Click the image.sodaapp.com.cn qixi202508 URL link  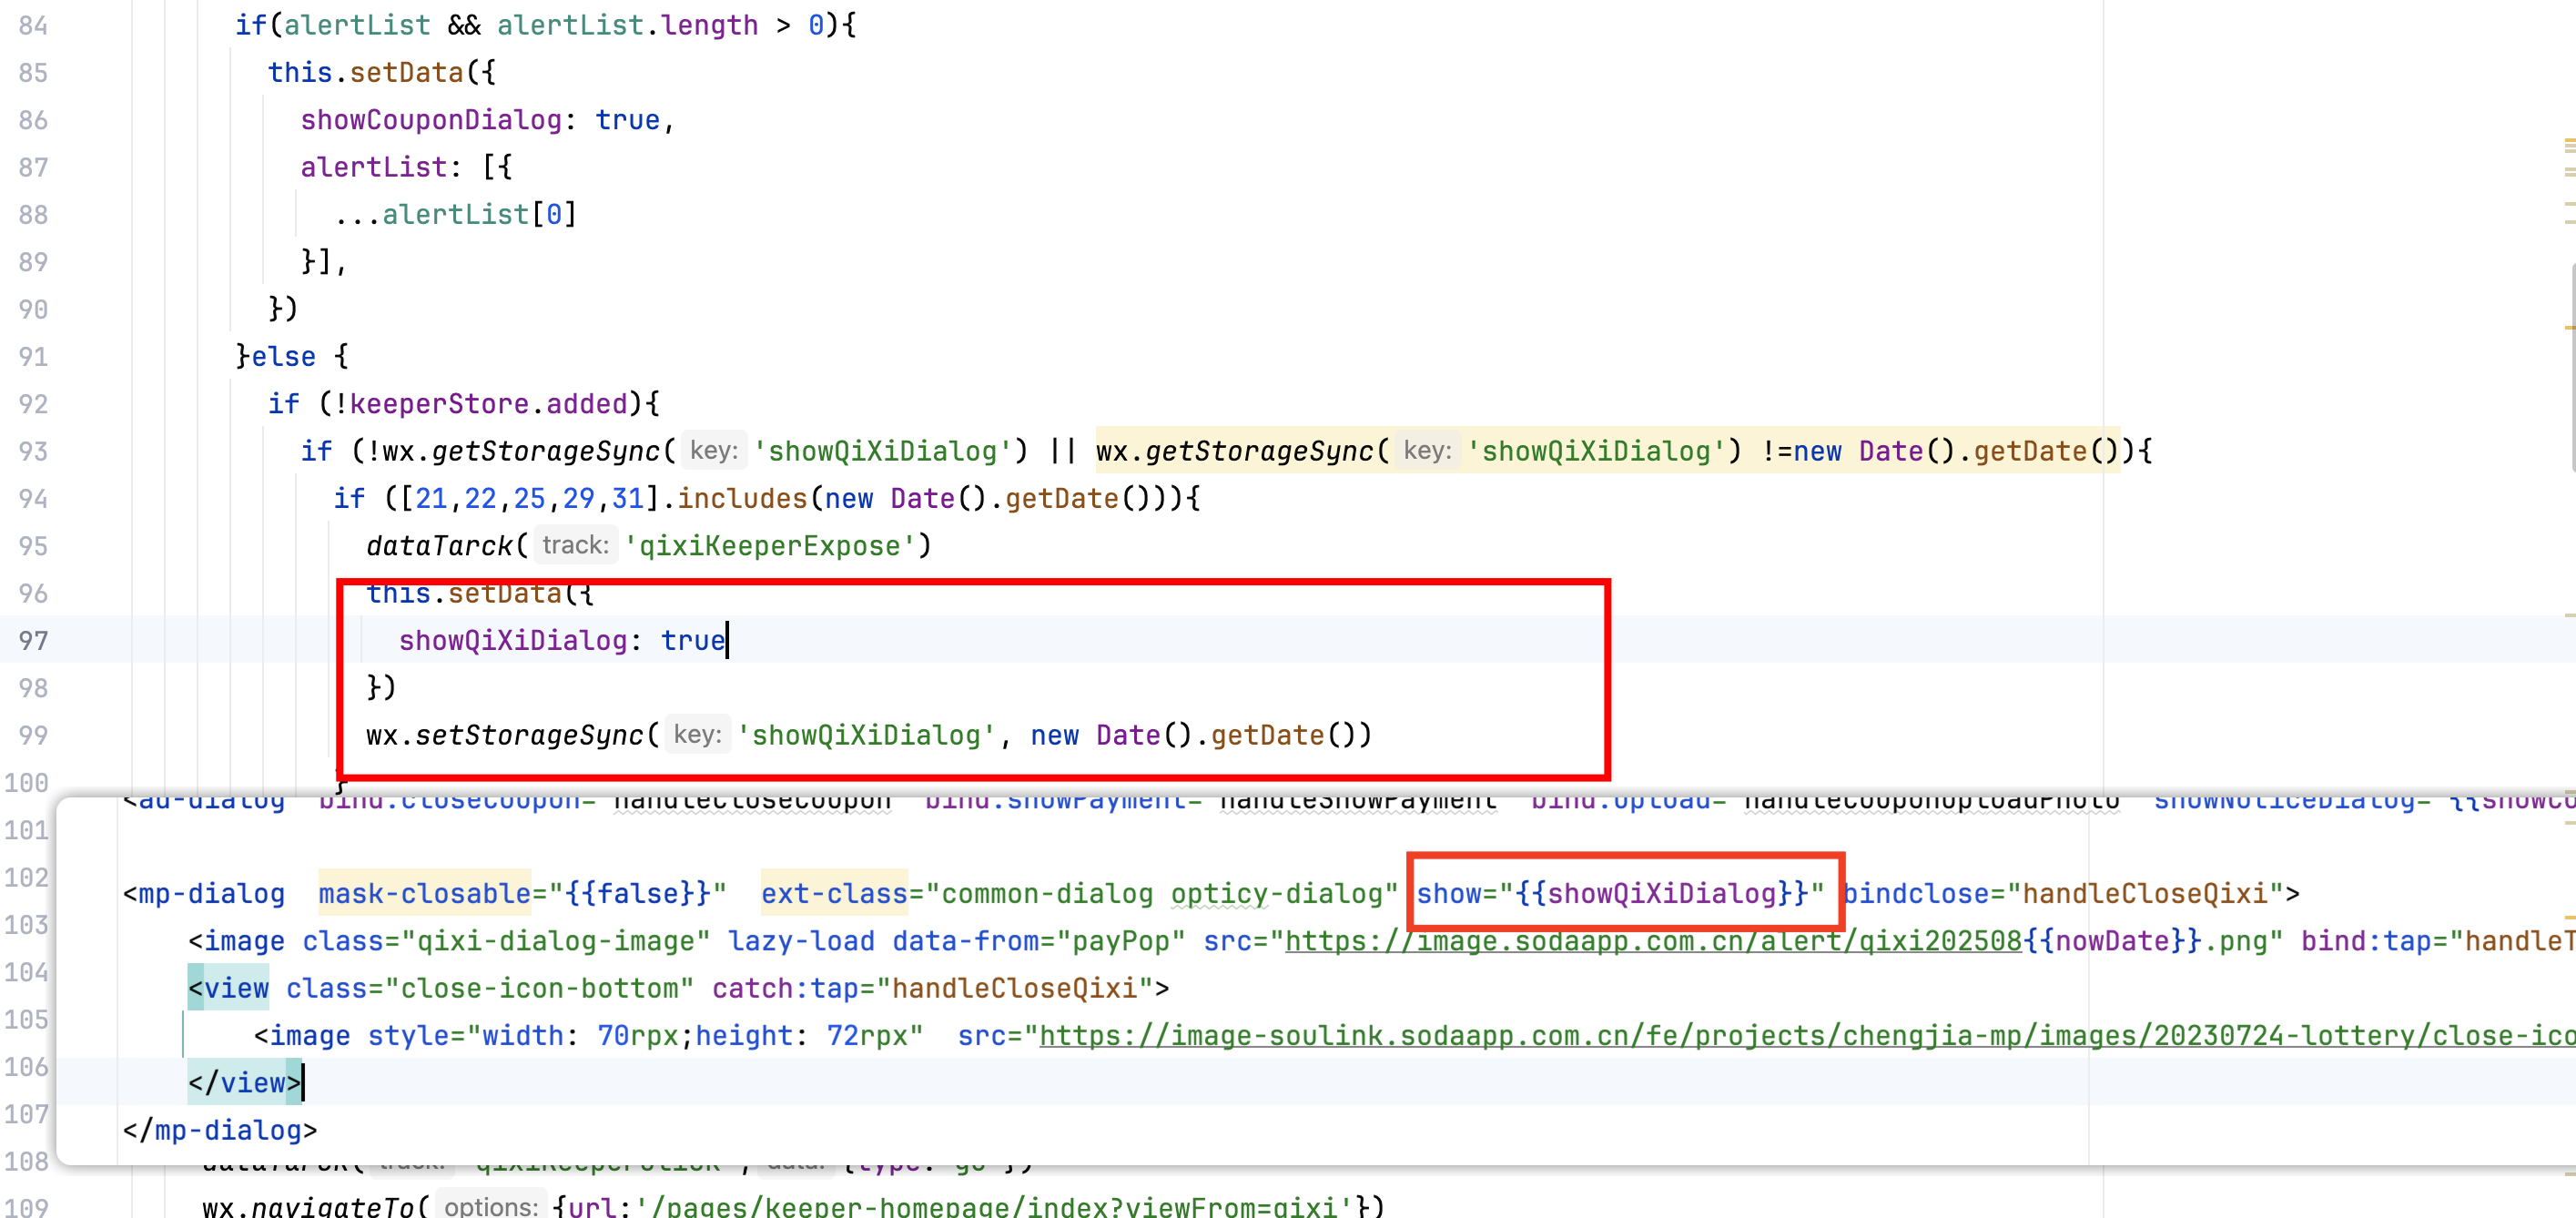tap(1654, 942)
